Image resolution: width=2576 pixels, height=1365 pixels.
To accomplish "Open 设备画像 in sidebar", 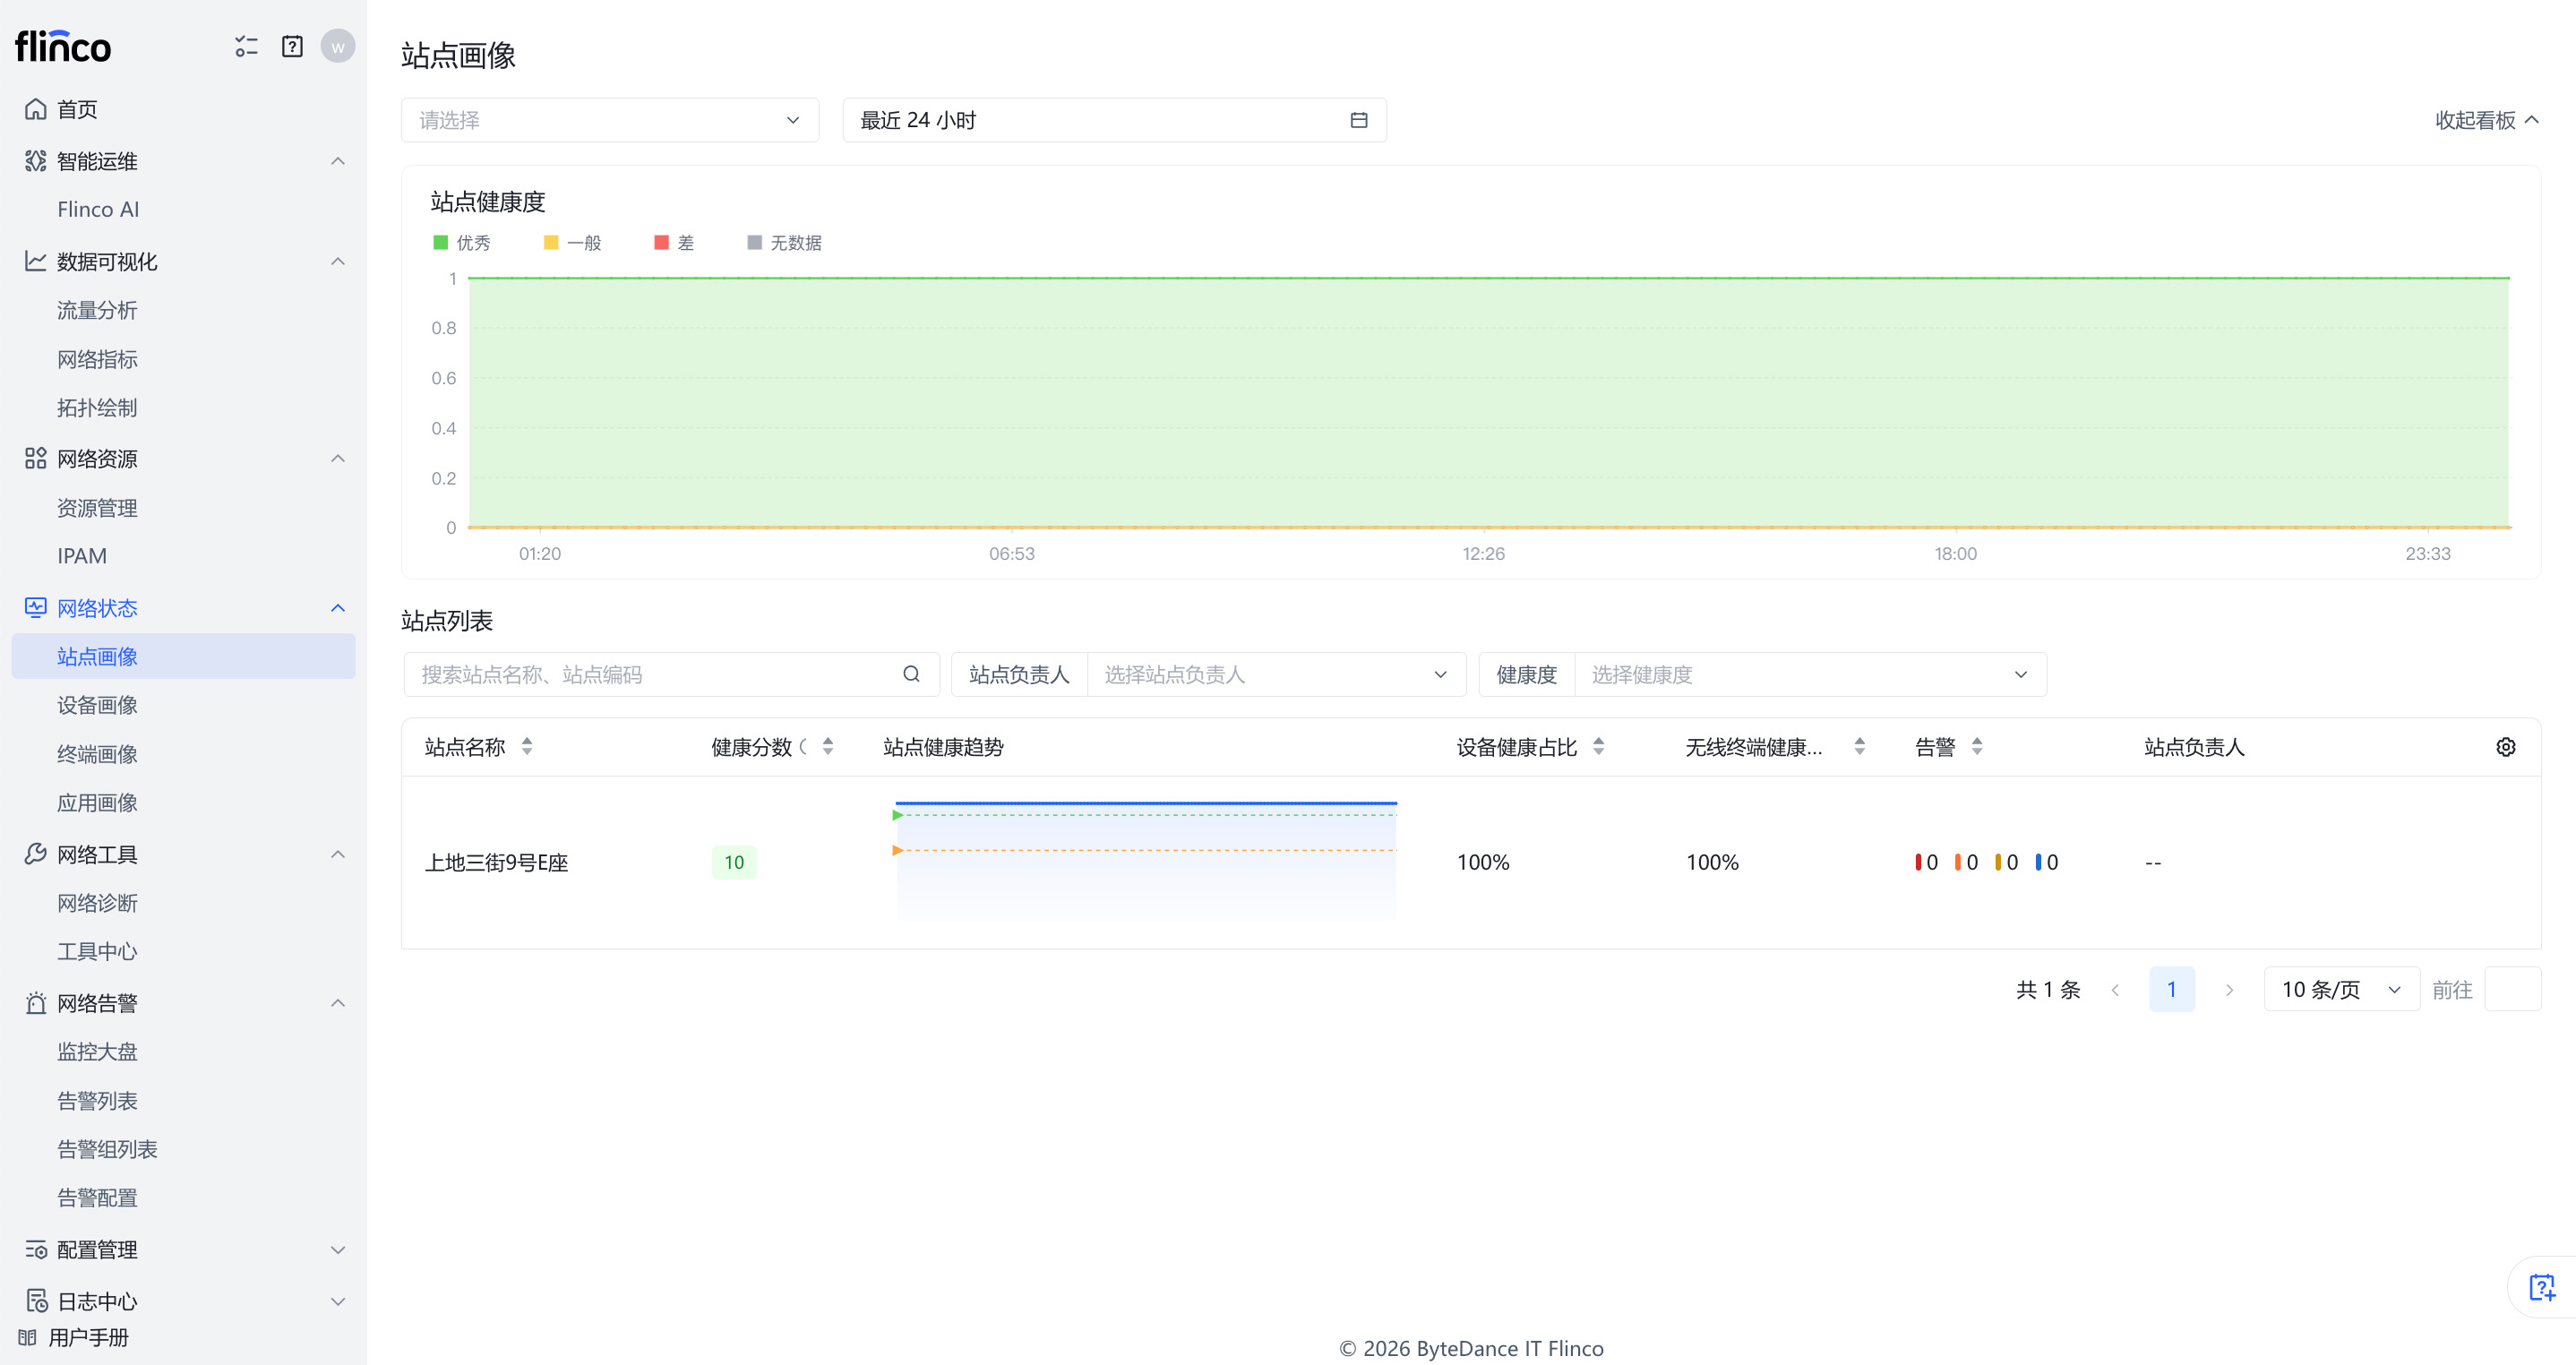I will [97, 705].
